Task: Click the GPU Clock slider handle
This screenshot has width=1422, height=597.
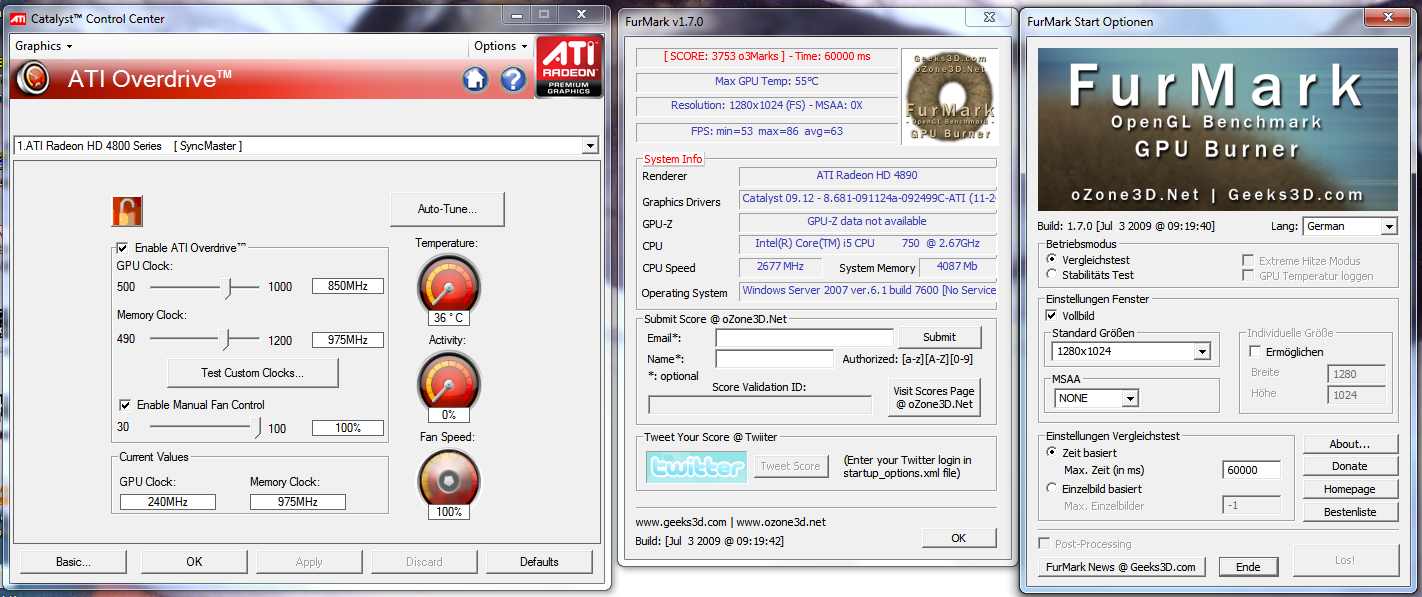Action: pyautogui.click(x=227, y=287)
